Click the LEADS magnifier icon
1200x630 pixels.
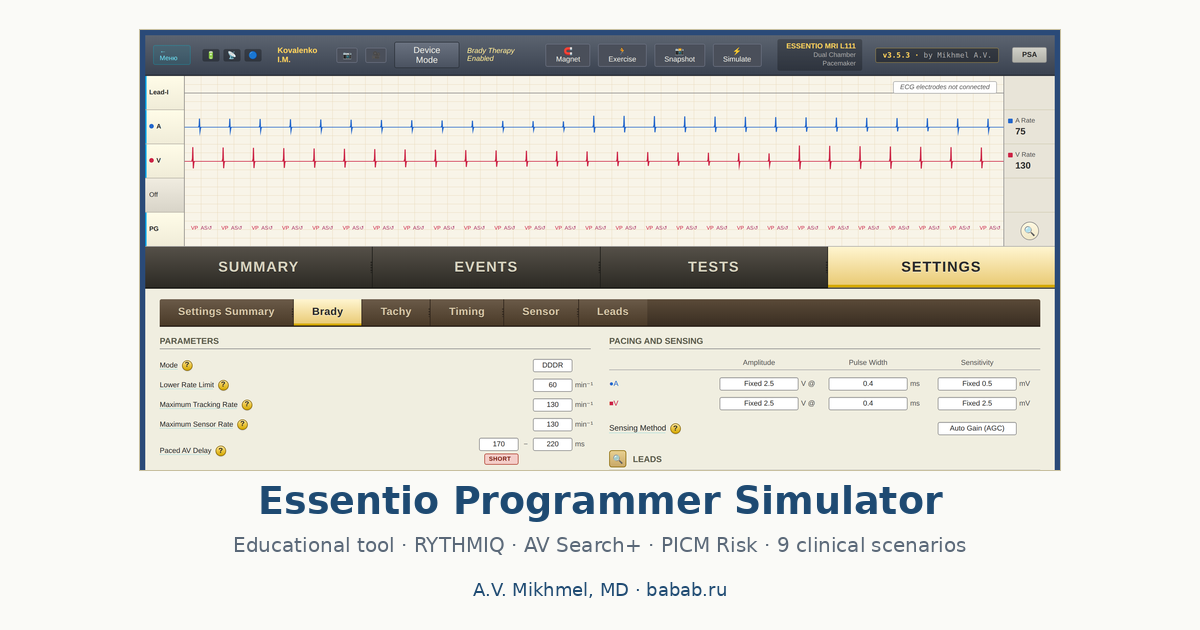[x=618, y=459]
